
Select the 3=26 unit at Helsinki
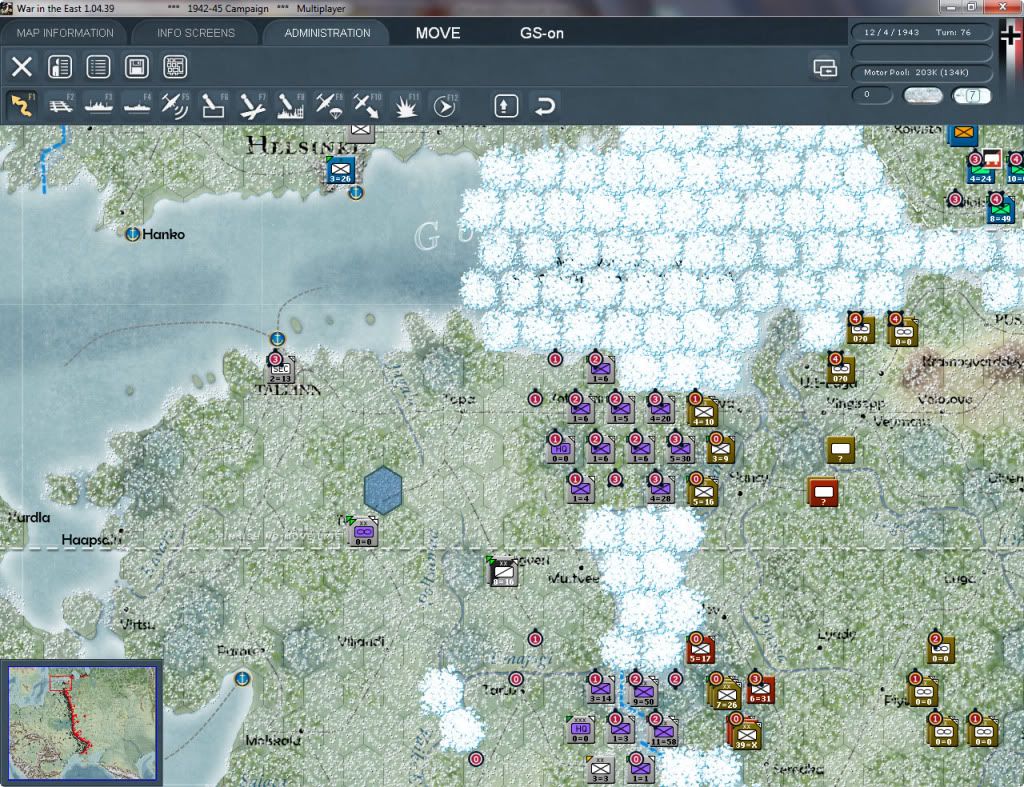pyautogui.click(x=340, y=170)
